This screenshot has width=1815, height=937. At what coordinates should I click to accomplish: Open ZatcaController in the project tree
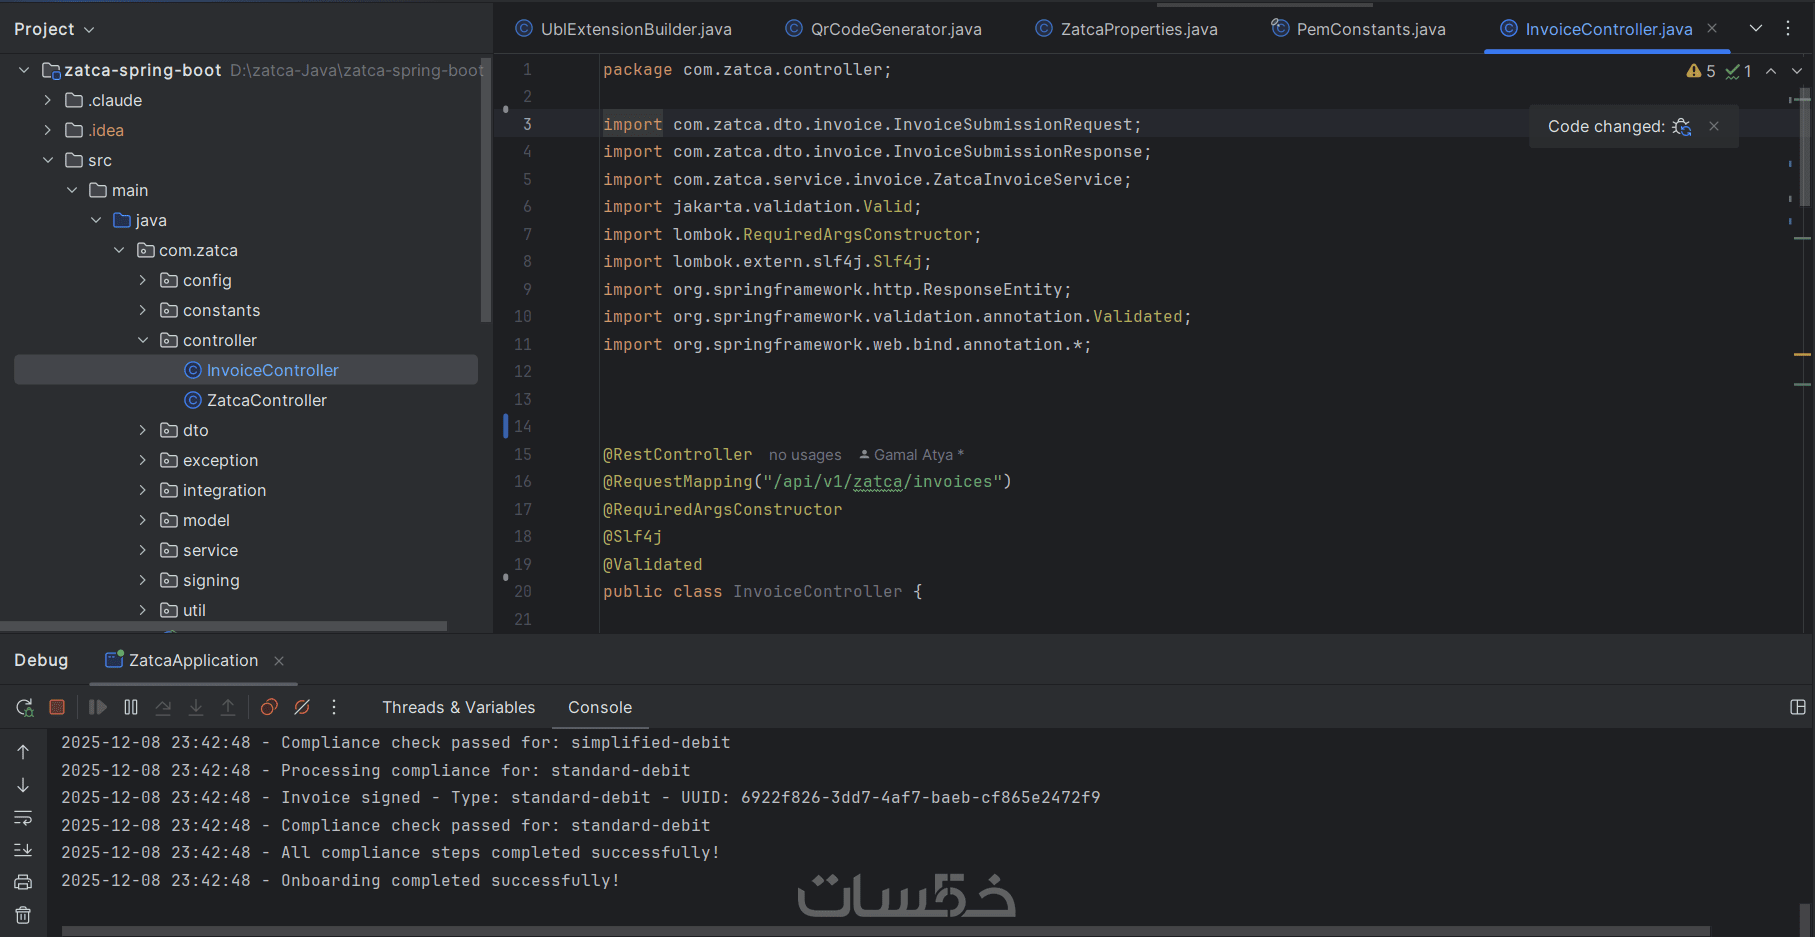(266, 401)
